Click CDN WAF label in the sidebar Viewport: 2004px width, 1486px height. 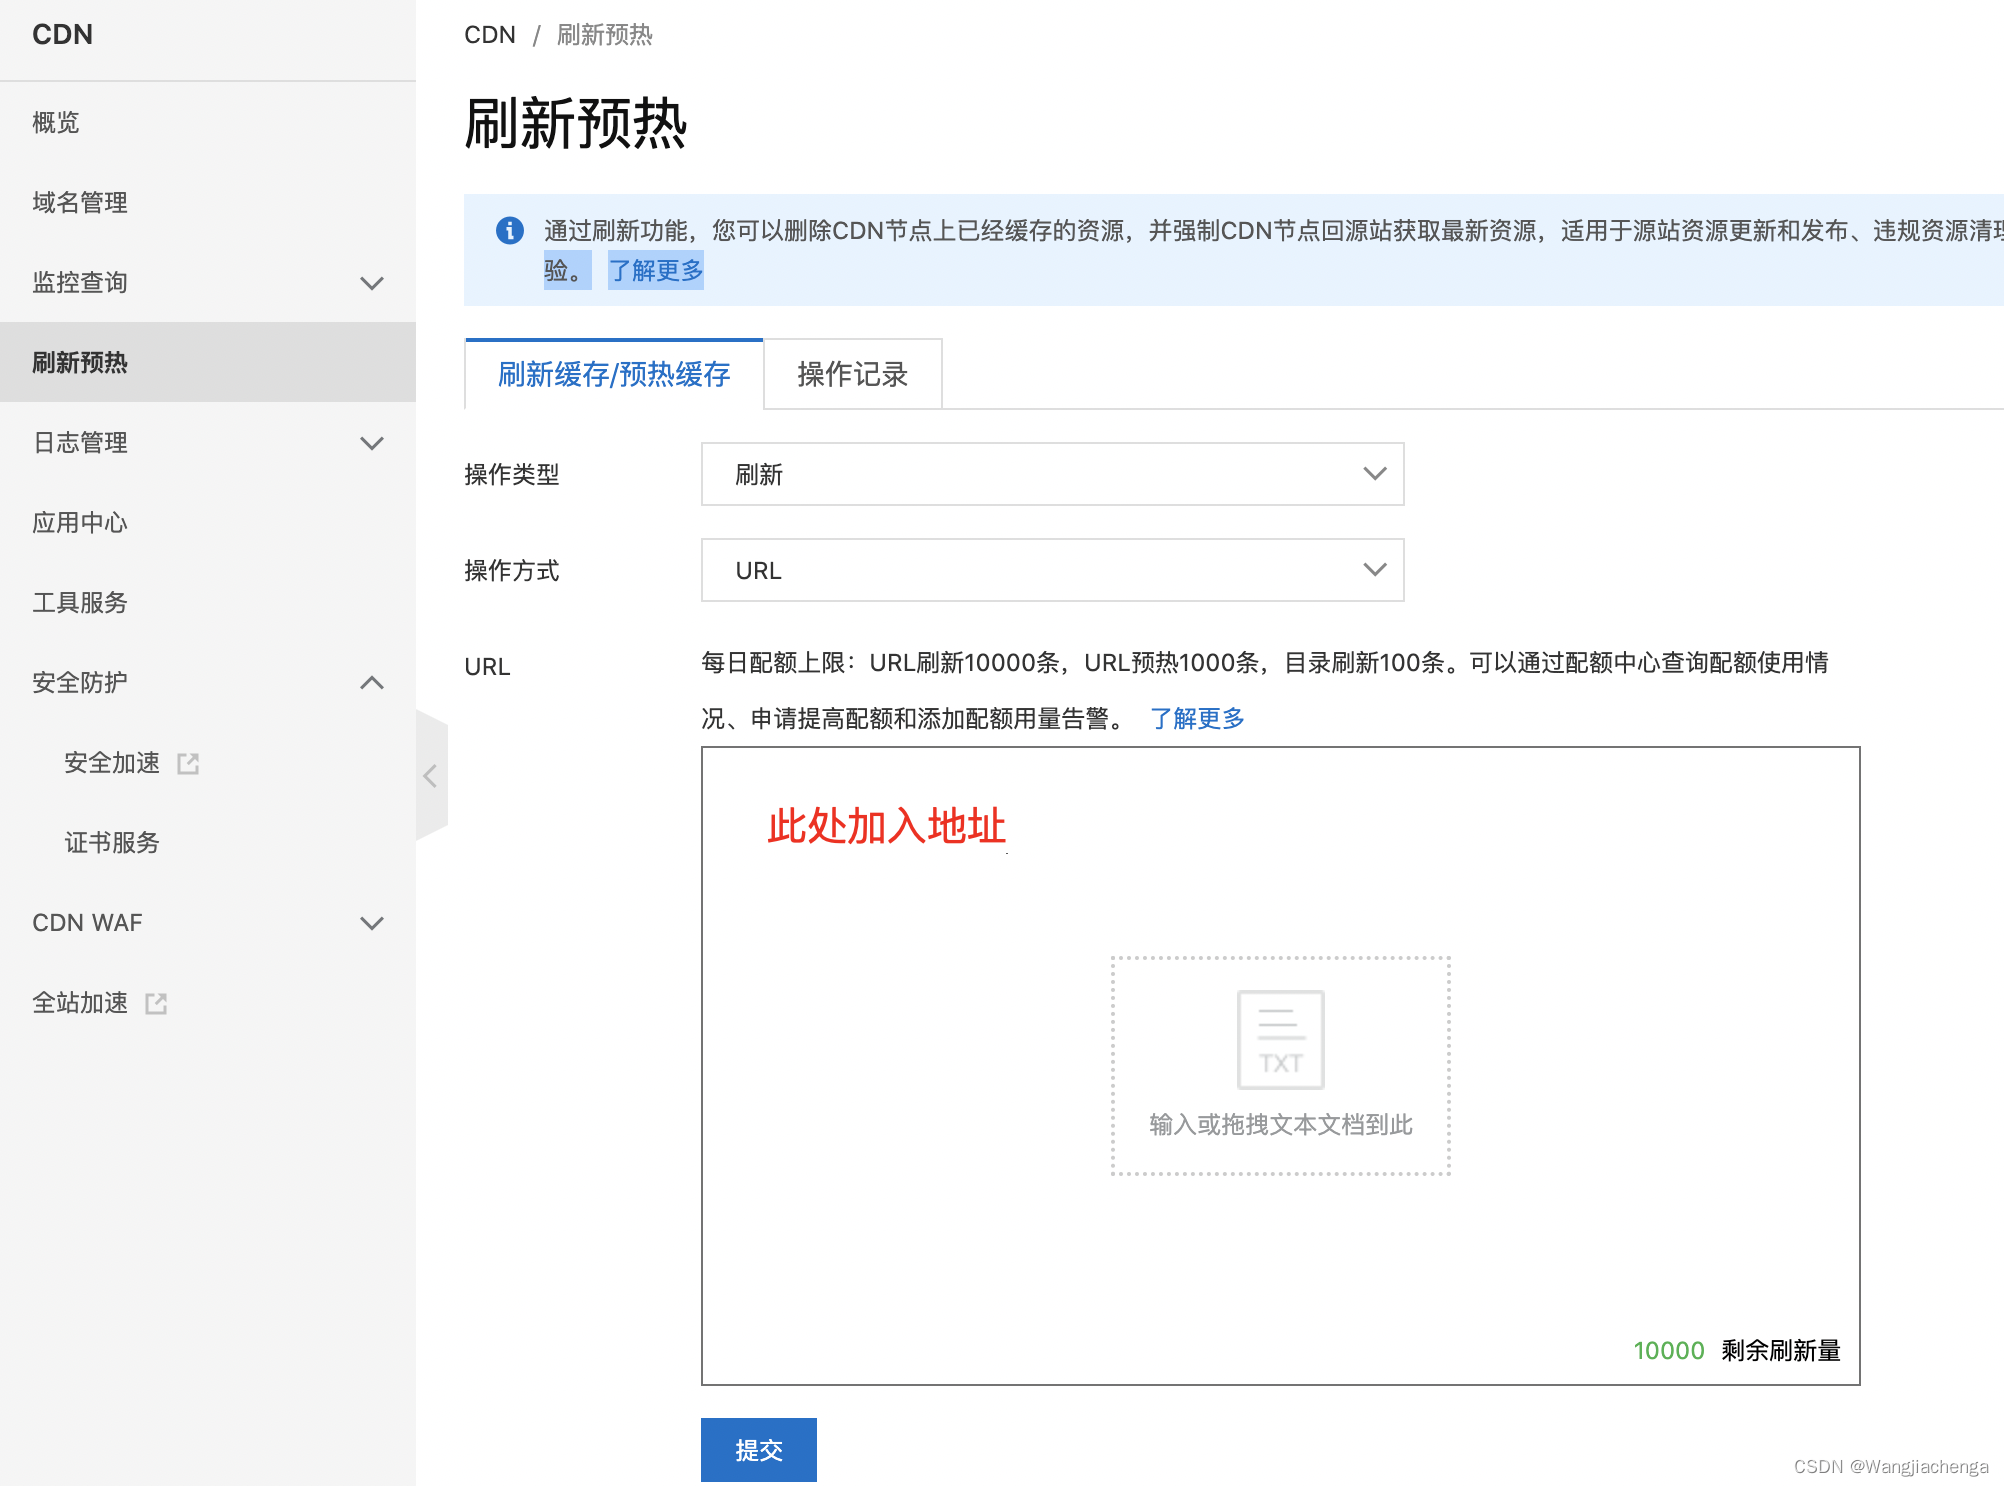87,923
